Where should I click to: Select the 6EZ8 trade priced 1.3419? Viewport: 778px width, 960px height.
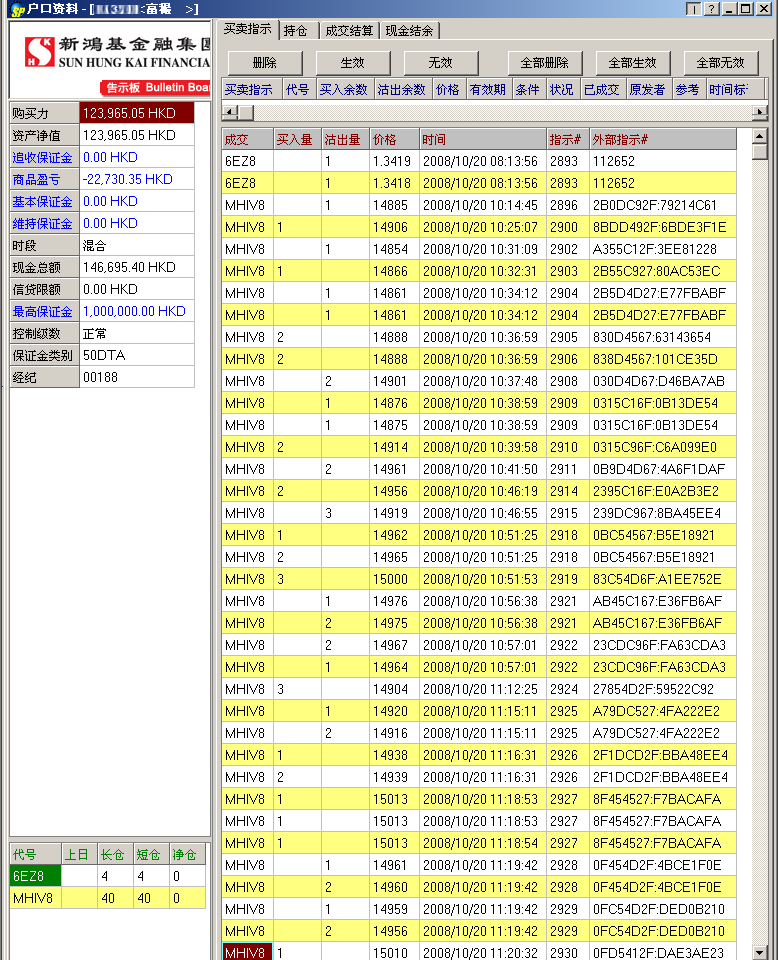tap(479, 161)
